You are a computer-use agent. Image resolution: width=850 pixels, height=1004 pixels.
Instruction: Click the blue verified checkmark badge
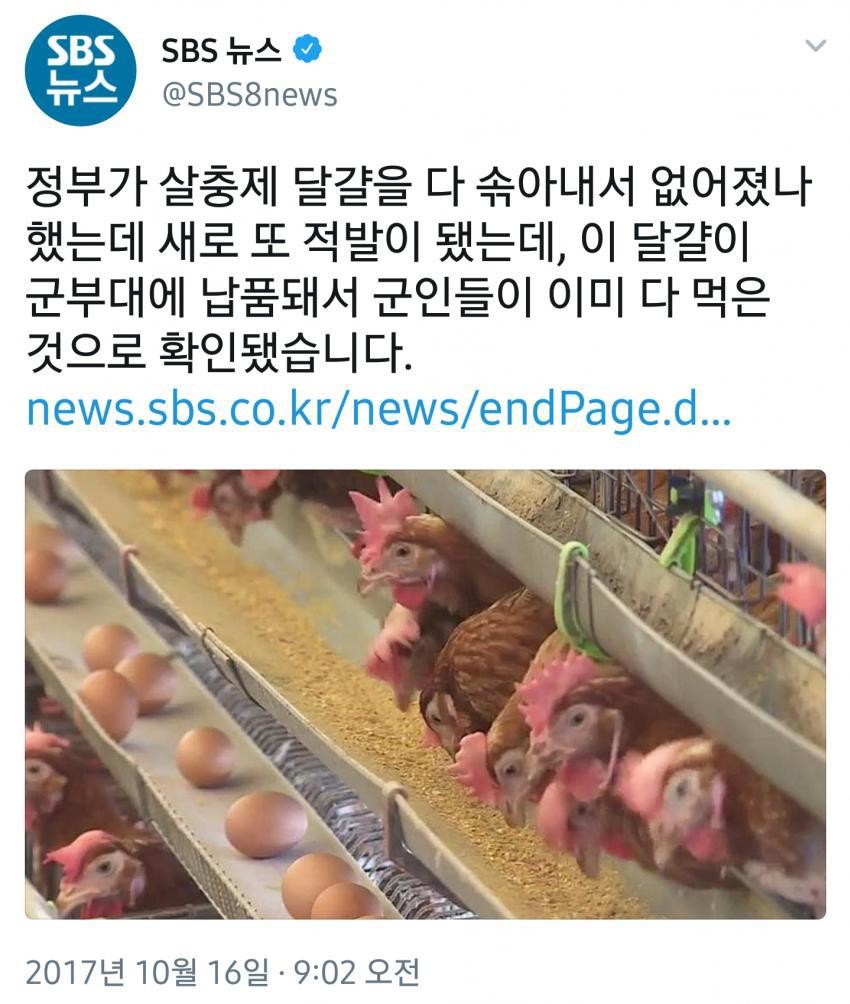coord(307,49)
